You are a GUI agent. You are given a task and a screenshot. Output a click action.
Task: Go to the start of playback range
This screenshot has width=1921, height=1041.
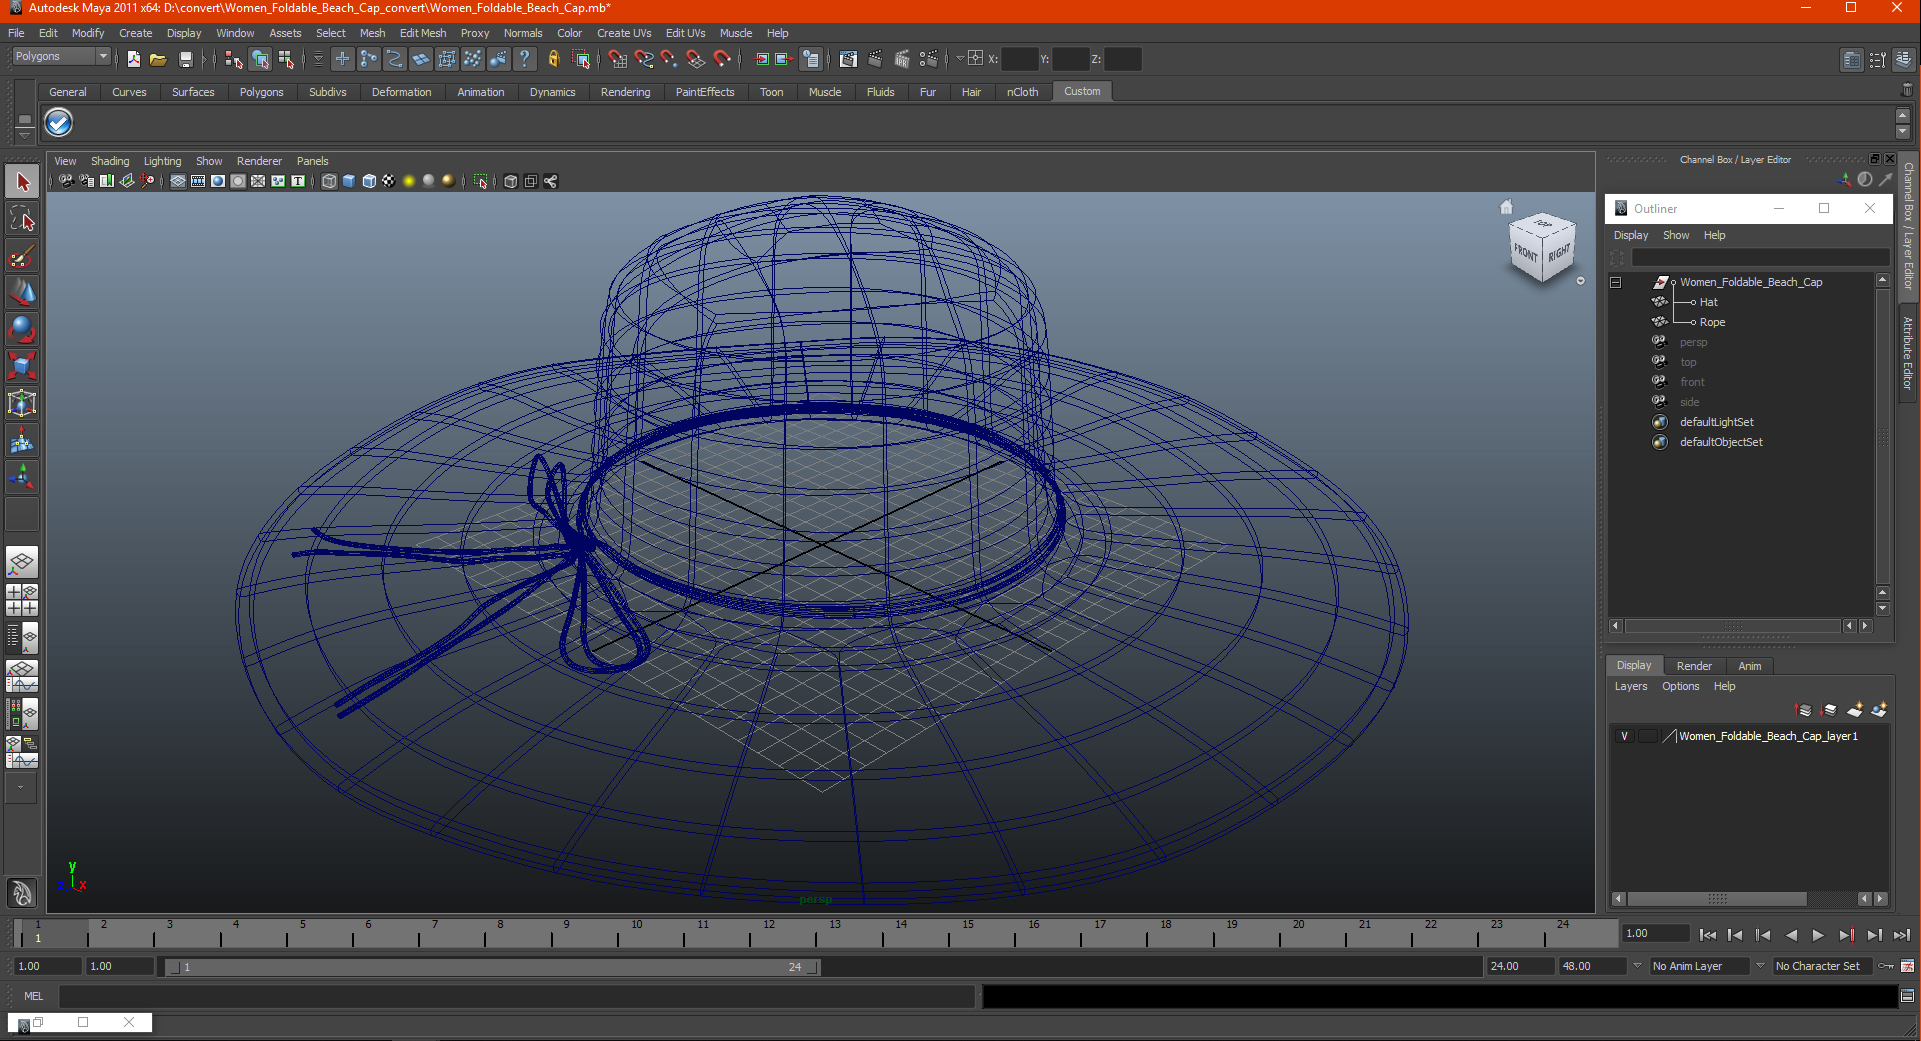point(1707,935)
